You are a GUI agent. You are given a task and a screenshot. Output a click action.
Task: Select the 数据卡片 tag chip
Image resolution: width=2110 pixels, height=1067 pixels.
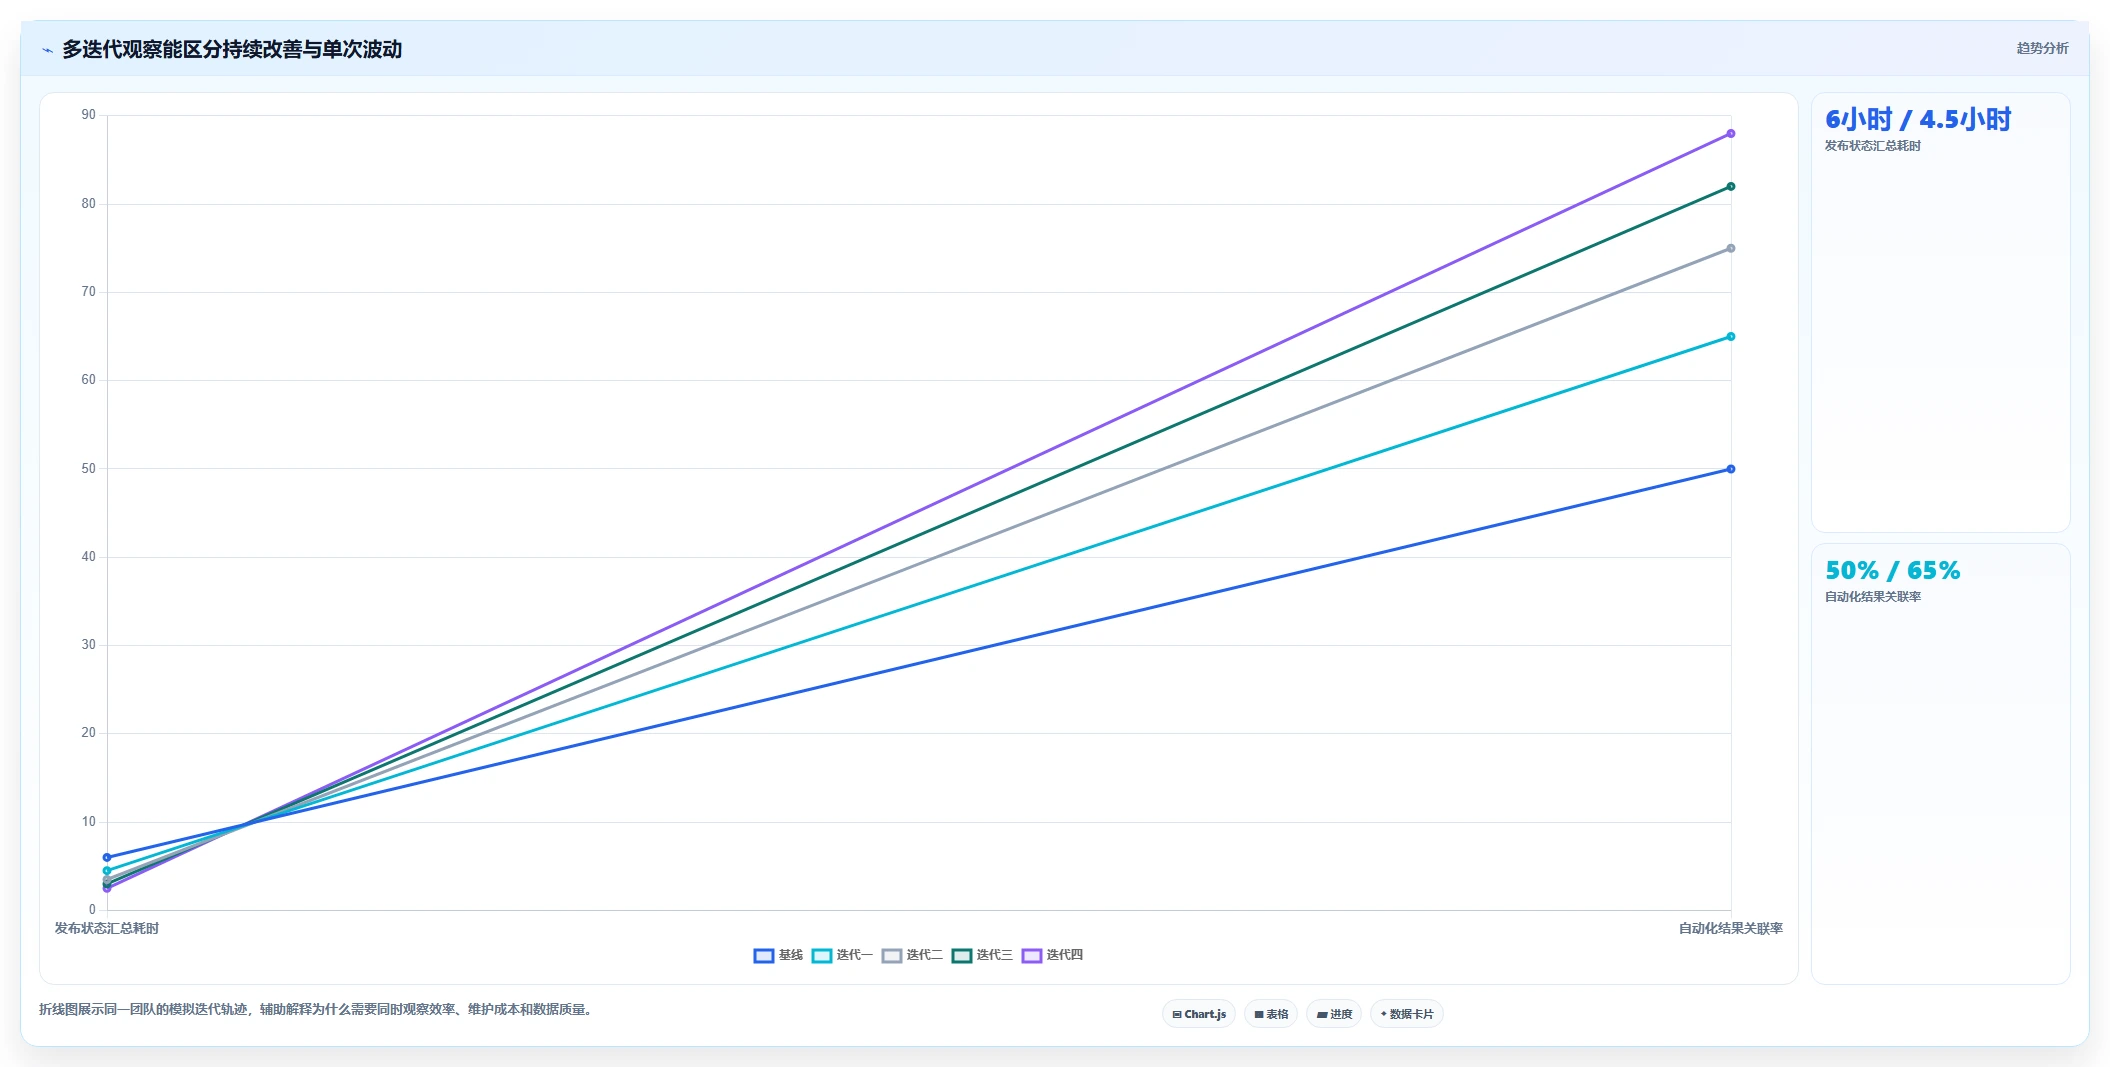tap(1407, 1014)
